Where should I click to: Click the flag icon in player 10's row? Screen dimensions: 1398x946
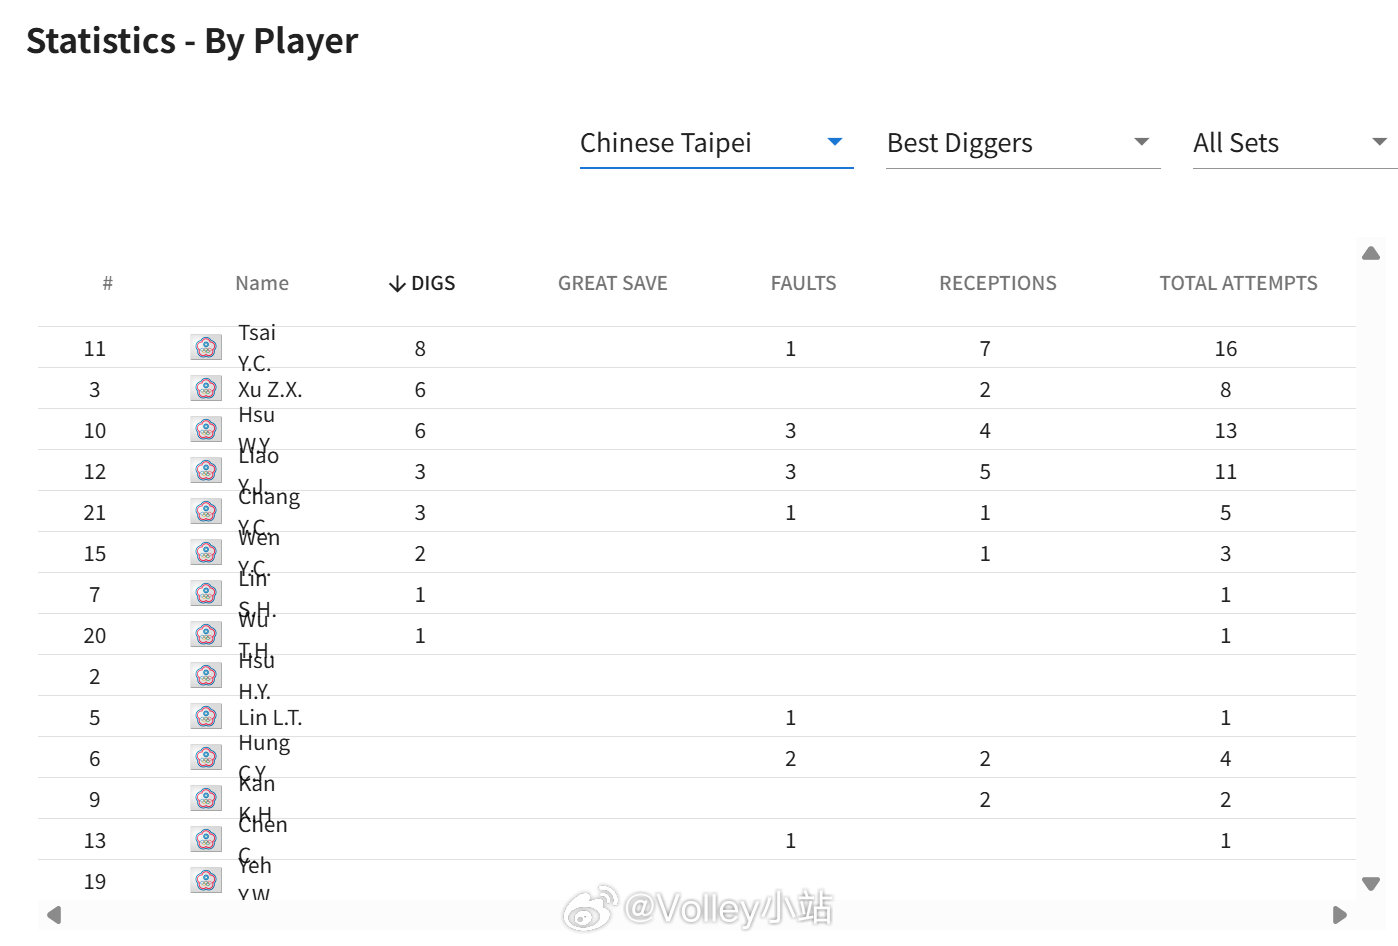pyautogui.click(x=206, y=430)
